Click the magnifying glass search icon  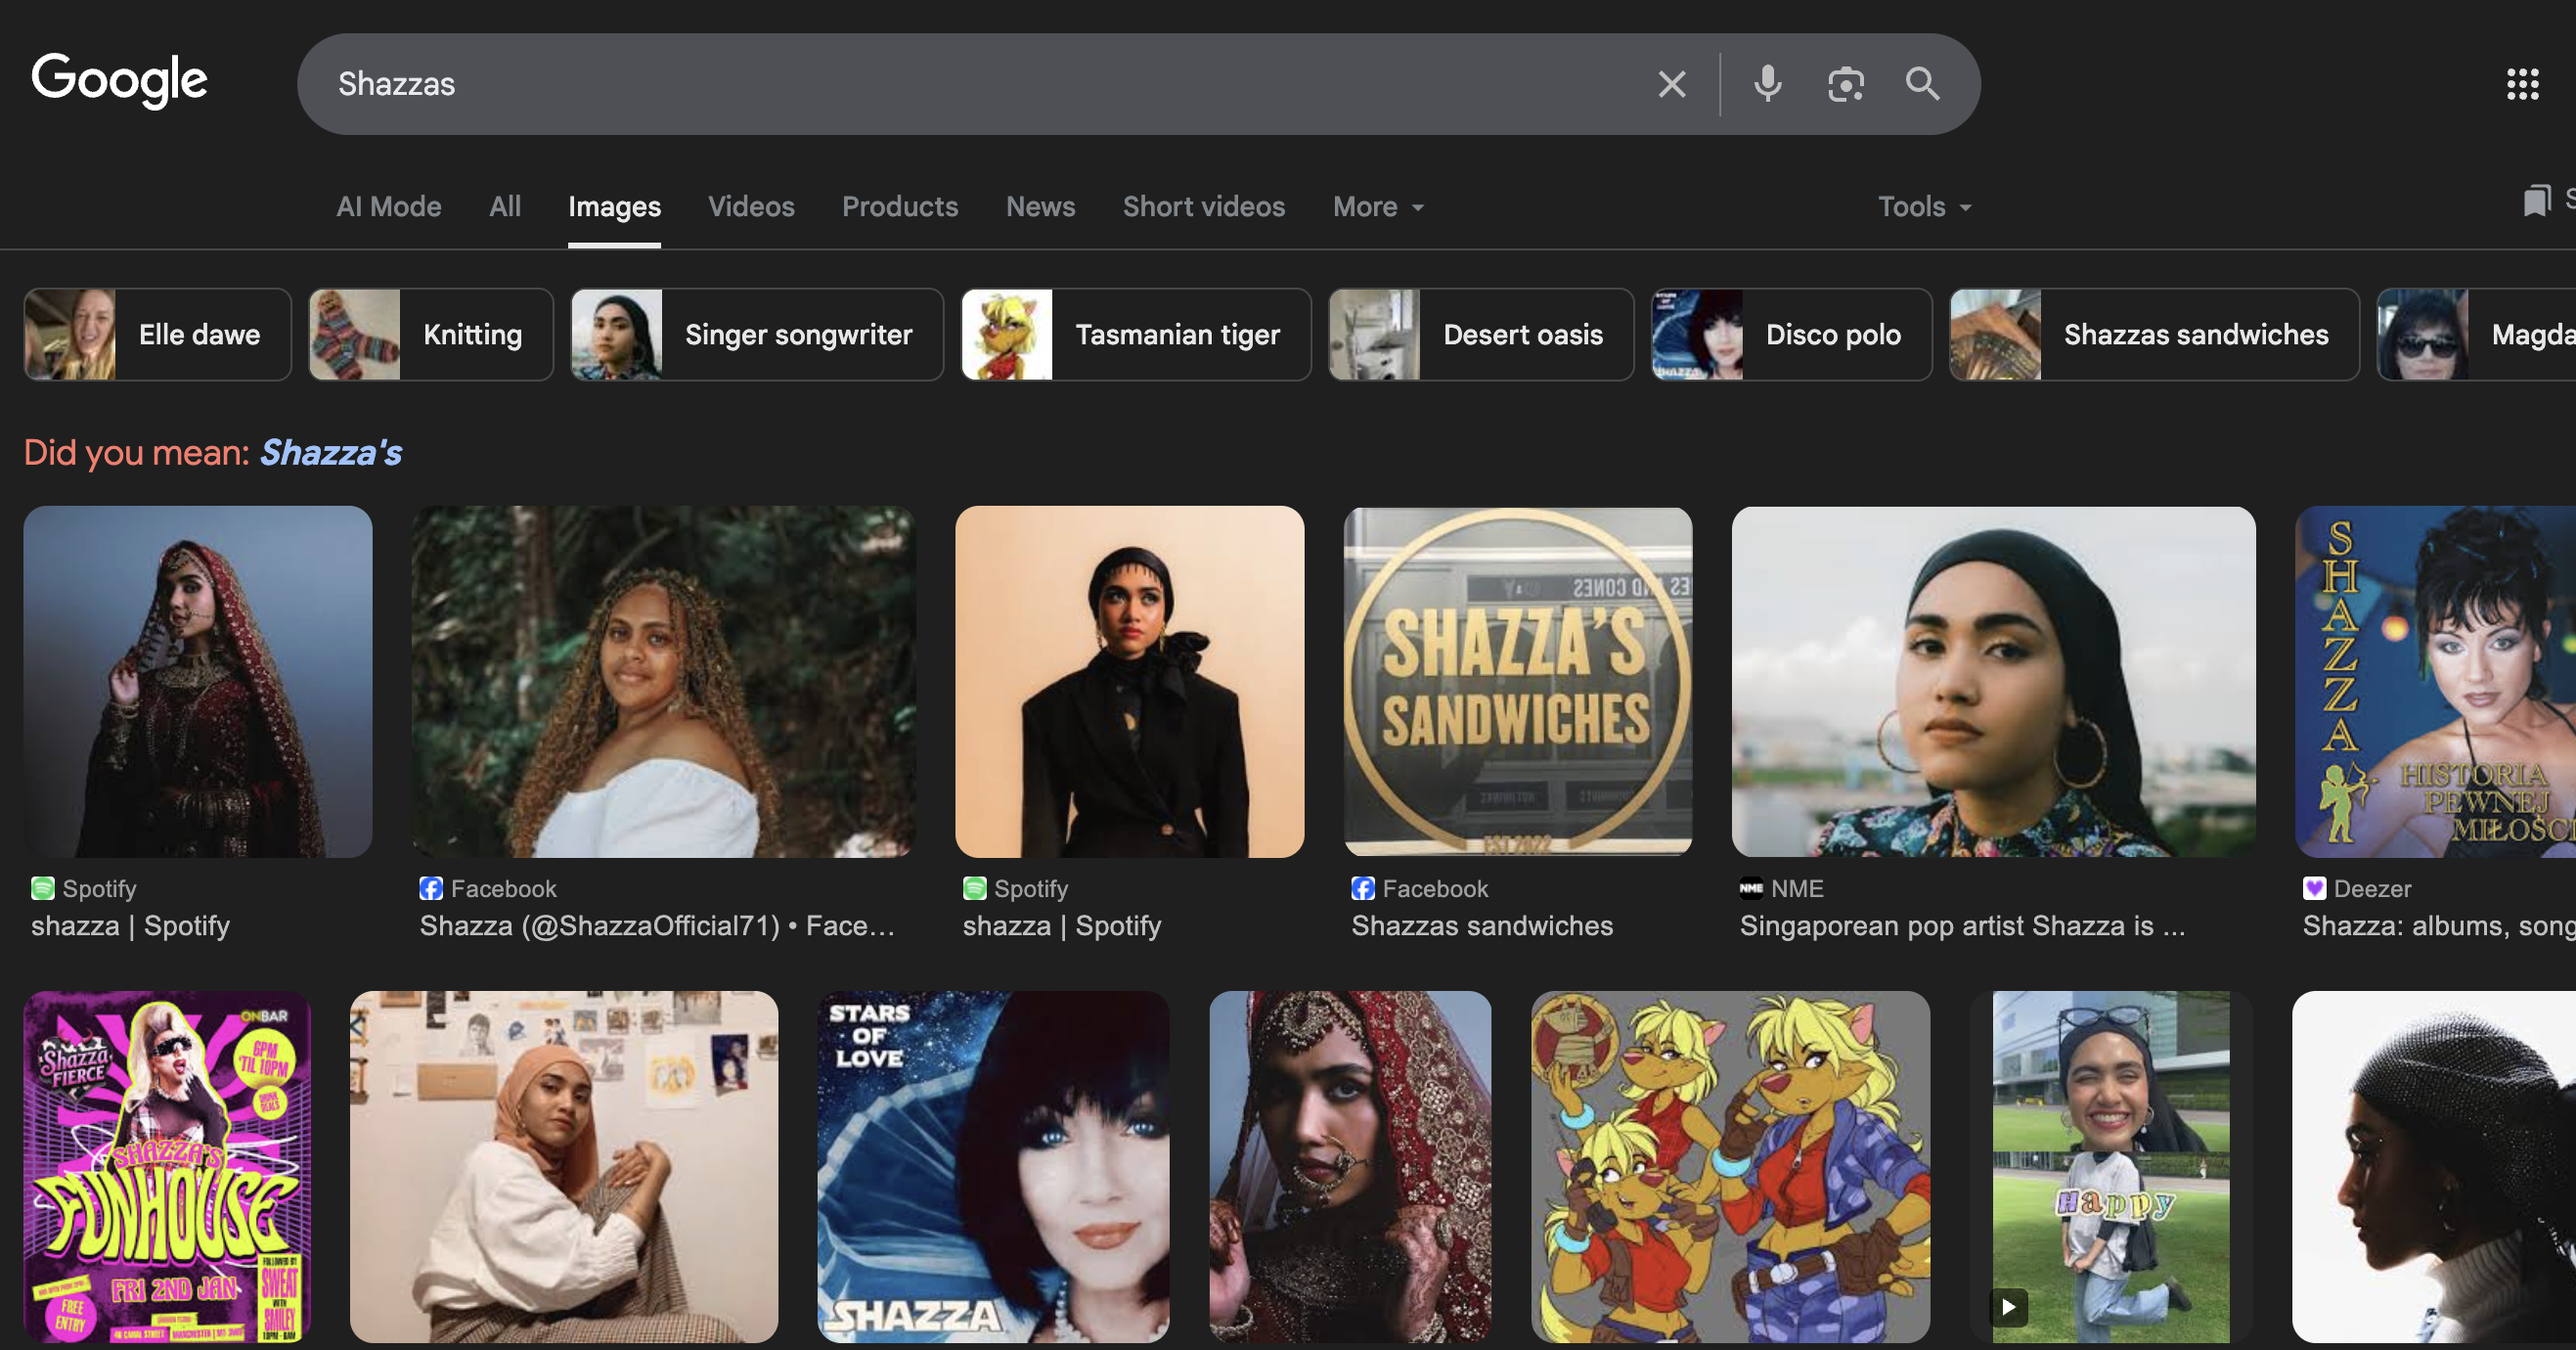click(x=1922, y=84)
